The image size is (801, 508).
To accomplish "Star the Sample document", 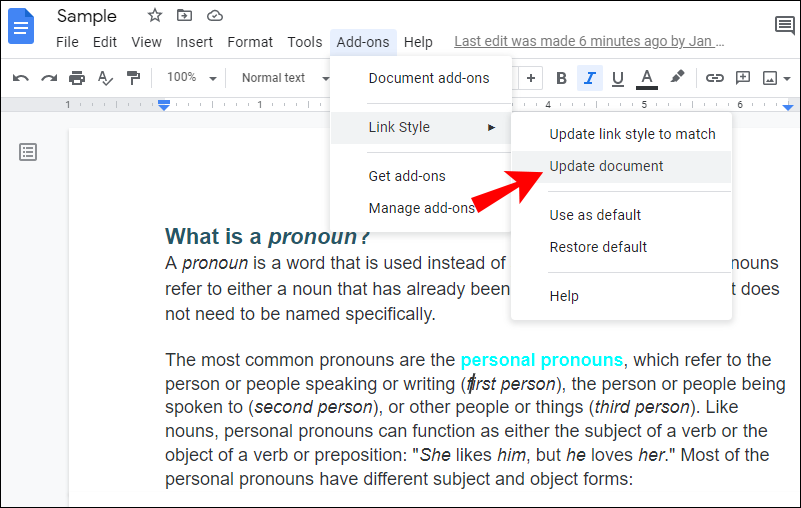I will (154, 15).
